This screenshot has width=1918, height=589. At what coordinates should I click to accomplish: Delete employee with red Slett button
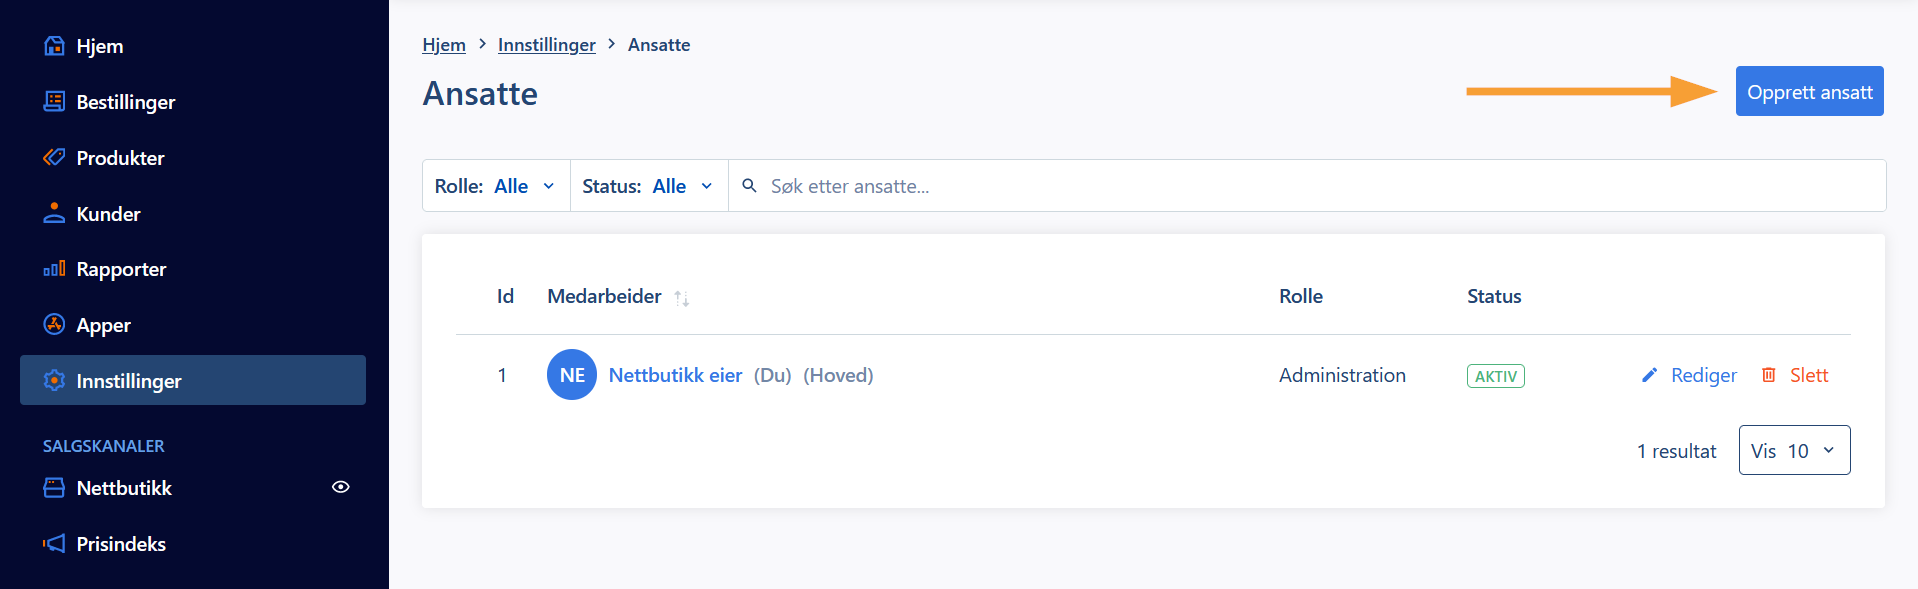[1795, 375]
